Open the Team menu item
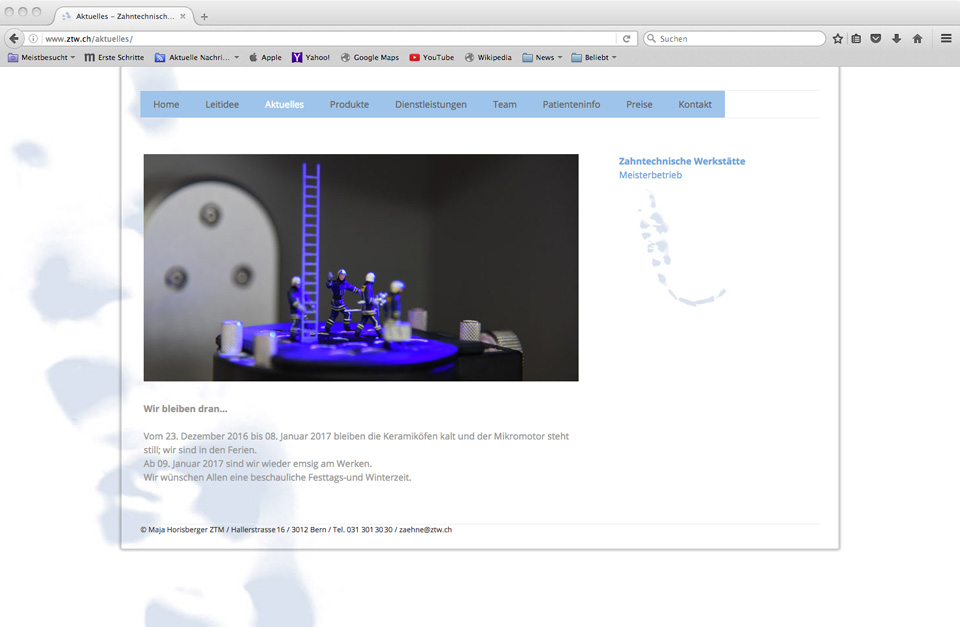The width and height of the screenshot is (960, 627). [x=504, y=105]
